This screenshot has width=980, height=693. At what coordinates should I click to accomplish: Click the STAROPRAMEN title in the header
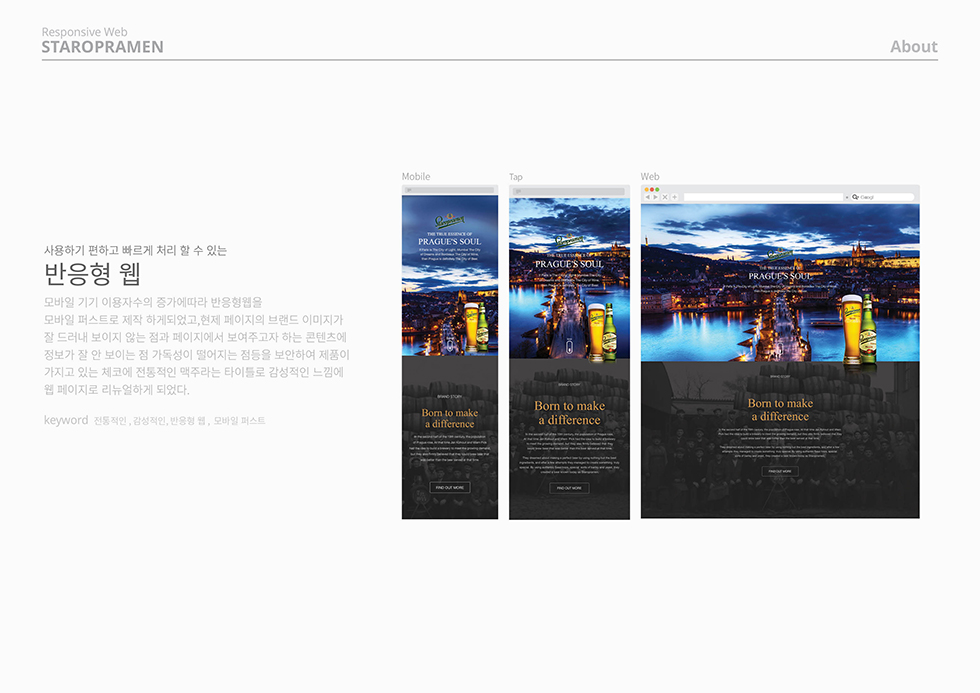pyautogui.click(x=102, y=47)
